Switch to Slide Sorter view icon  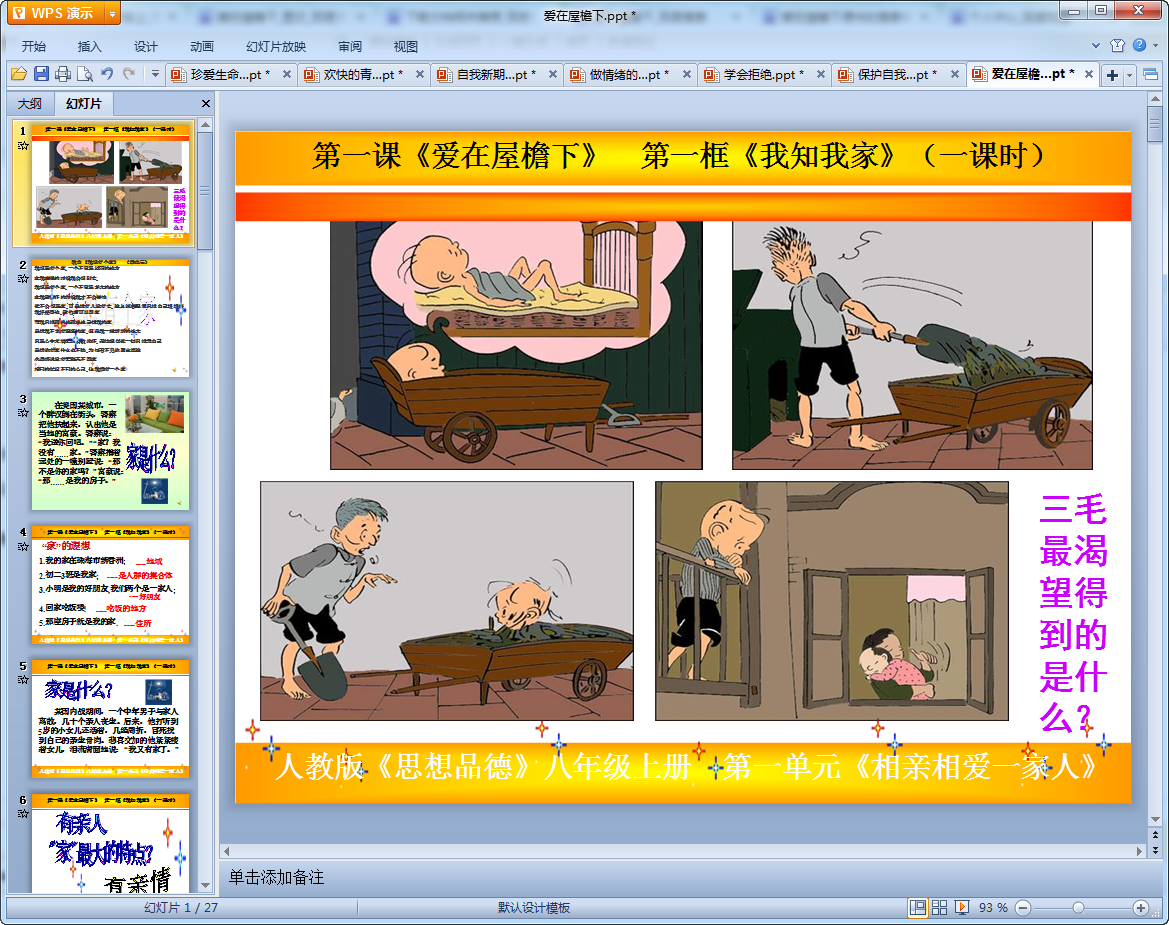(x=939, y=907)
